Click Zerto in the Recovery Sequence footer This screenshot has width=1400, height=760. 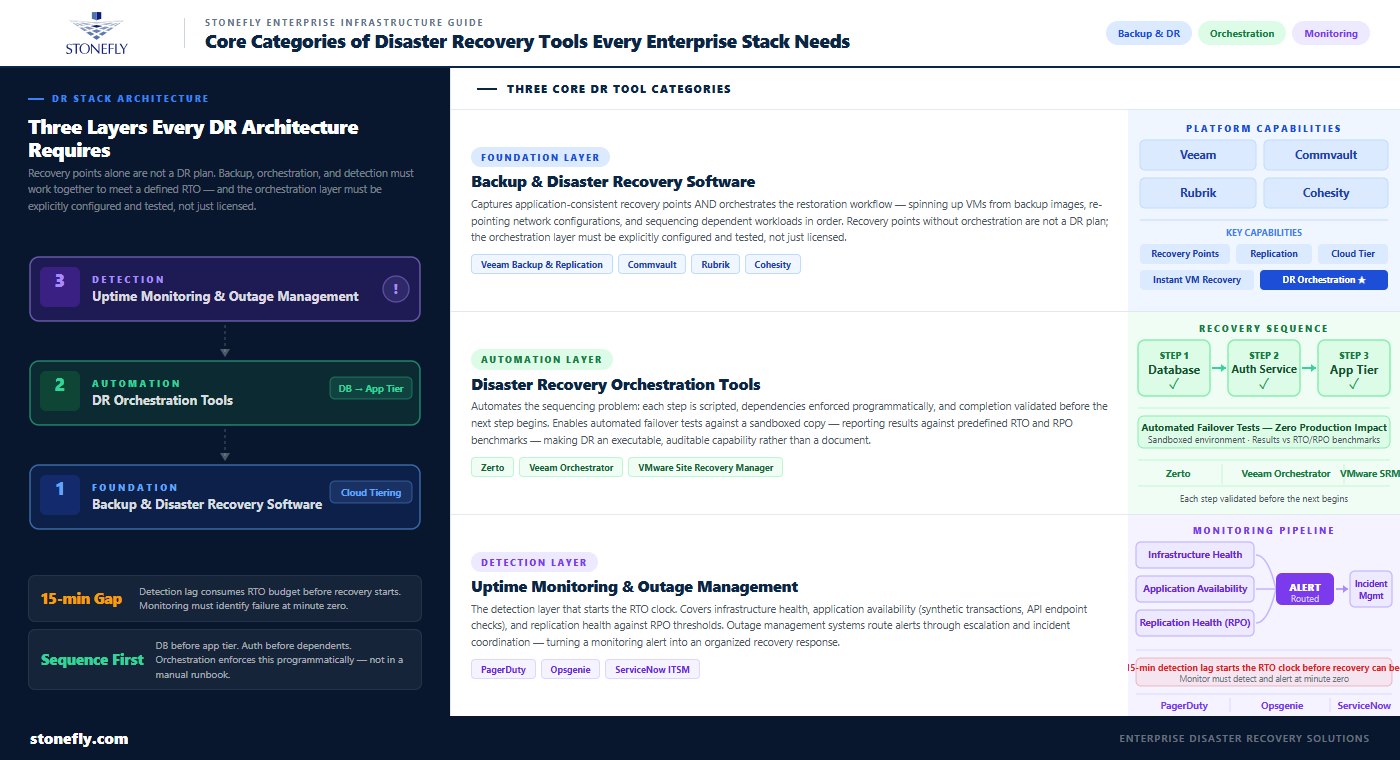(x=1178, y=474)
